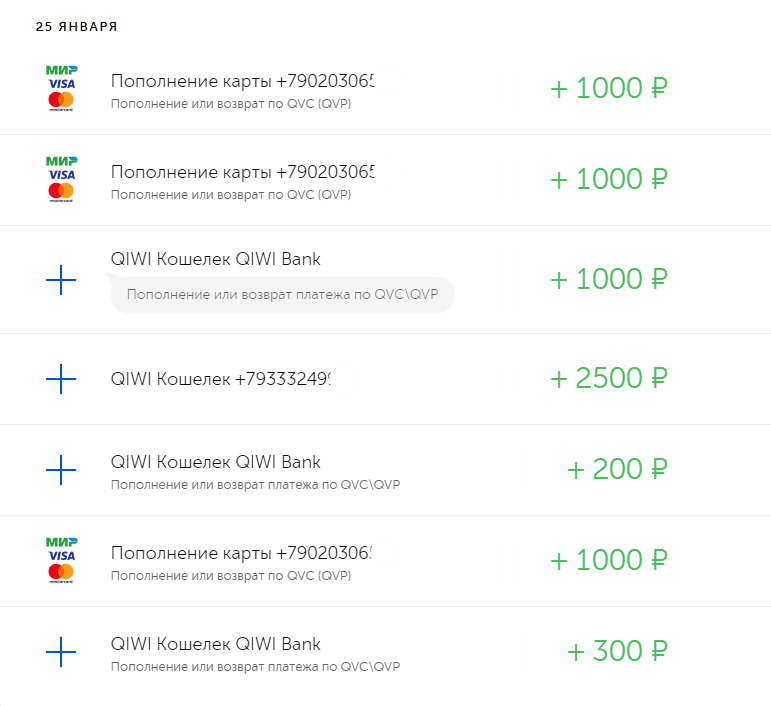Click the card logos icon in the first transaction
Viewport: 771px width, 706px height.
(61, 88)
